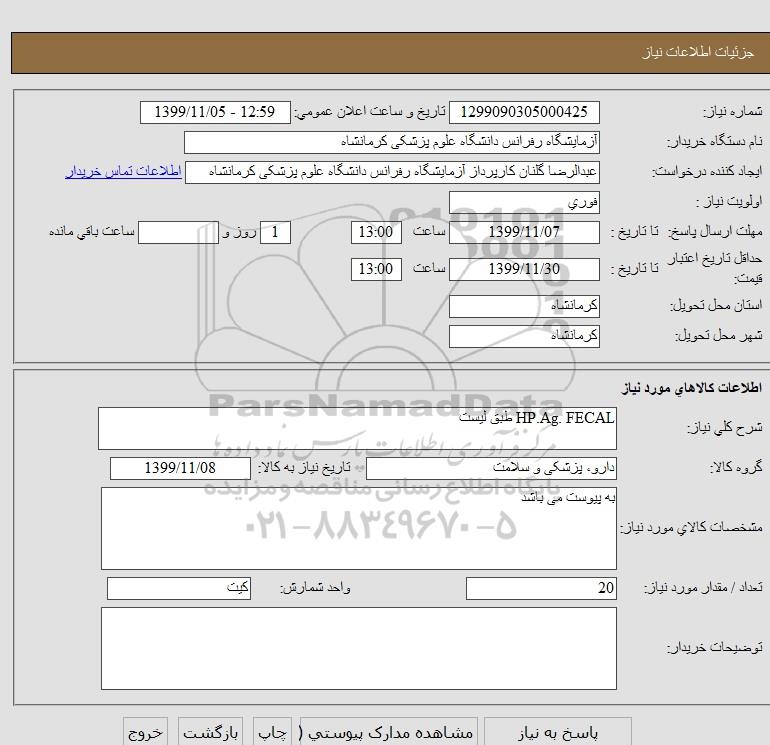Click the 'خروج' exit button
Viewport: 770px width, 745px height.
(145, 733)
